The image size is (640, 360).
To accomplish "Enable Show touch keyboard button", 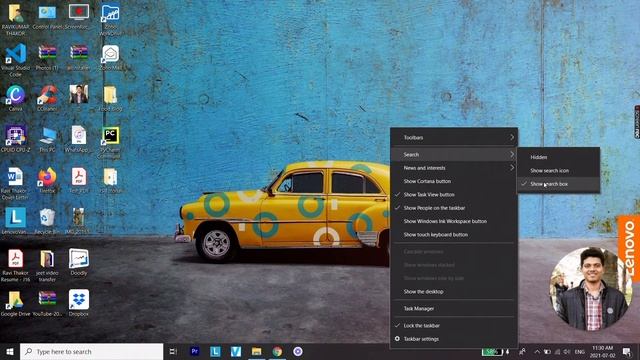I will (454, 235).
